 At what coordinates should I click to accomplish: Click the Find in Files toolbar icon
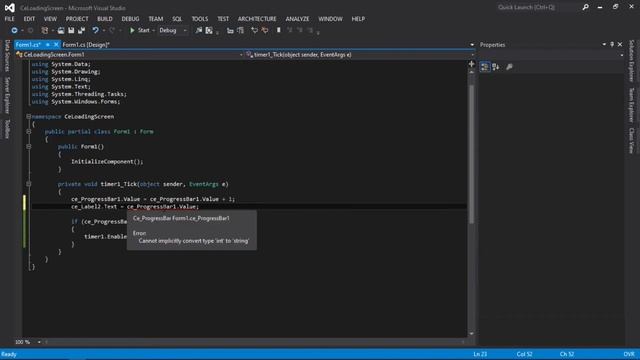coord(199,31)
